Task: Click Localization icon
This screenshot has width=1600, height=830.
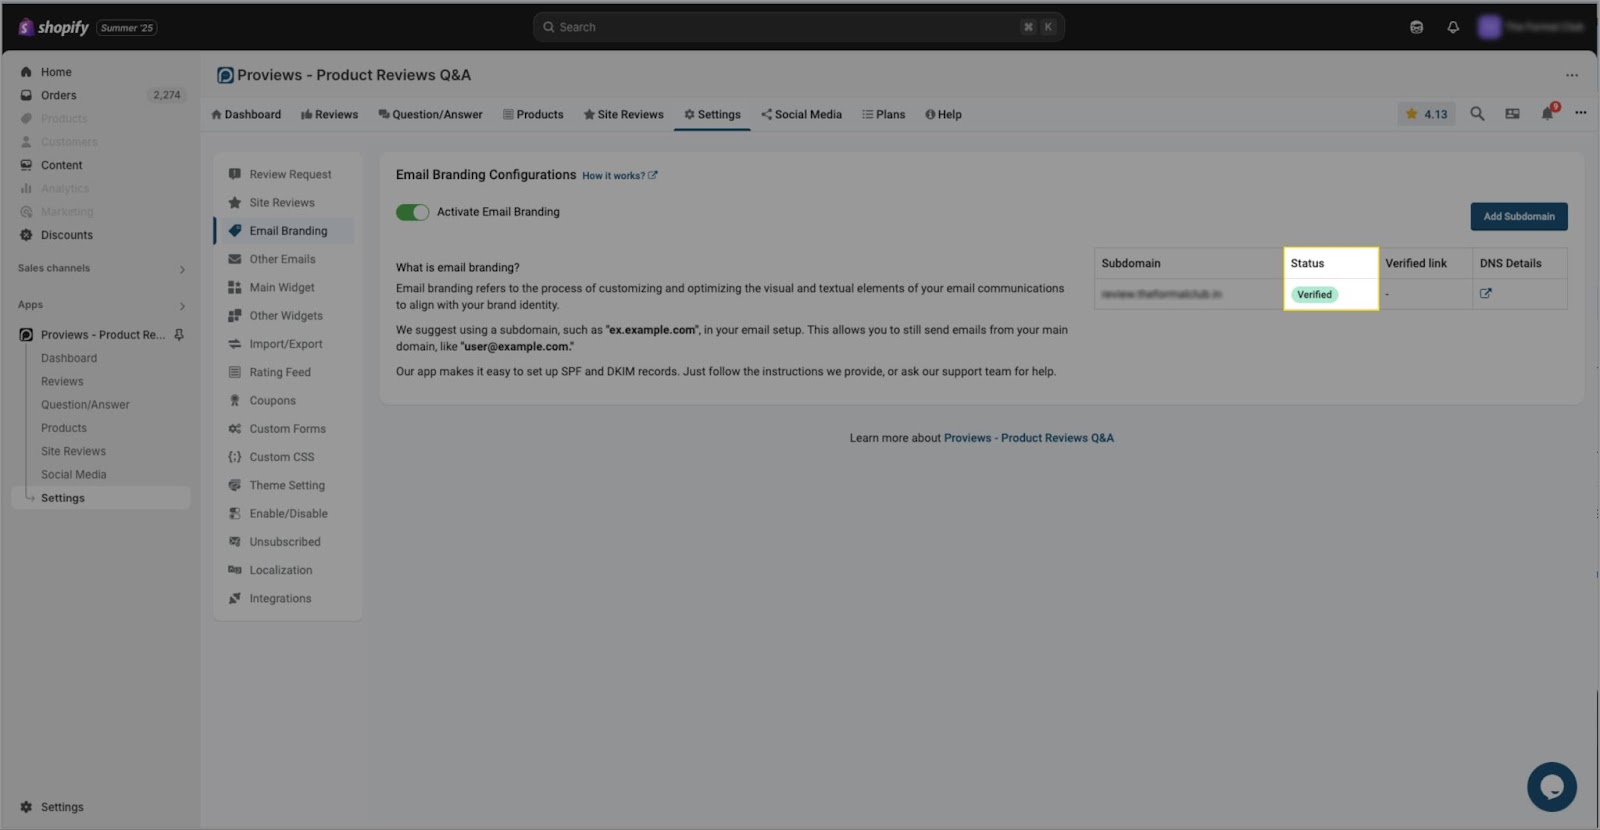Action: click(234, 570)
